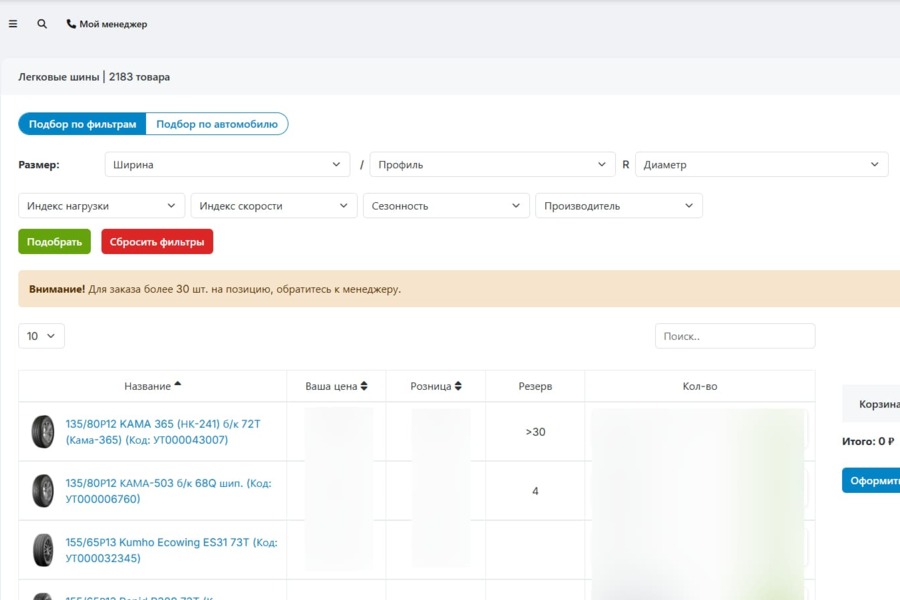Click the Корзина cart heading
This screenshot has width=900, height=600.
pos(879,404)
